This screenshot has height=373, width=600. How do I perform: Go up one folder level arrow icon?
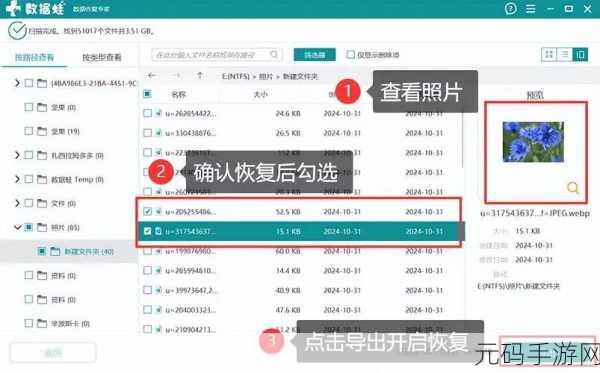(200, 75)
